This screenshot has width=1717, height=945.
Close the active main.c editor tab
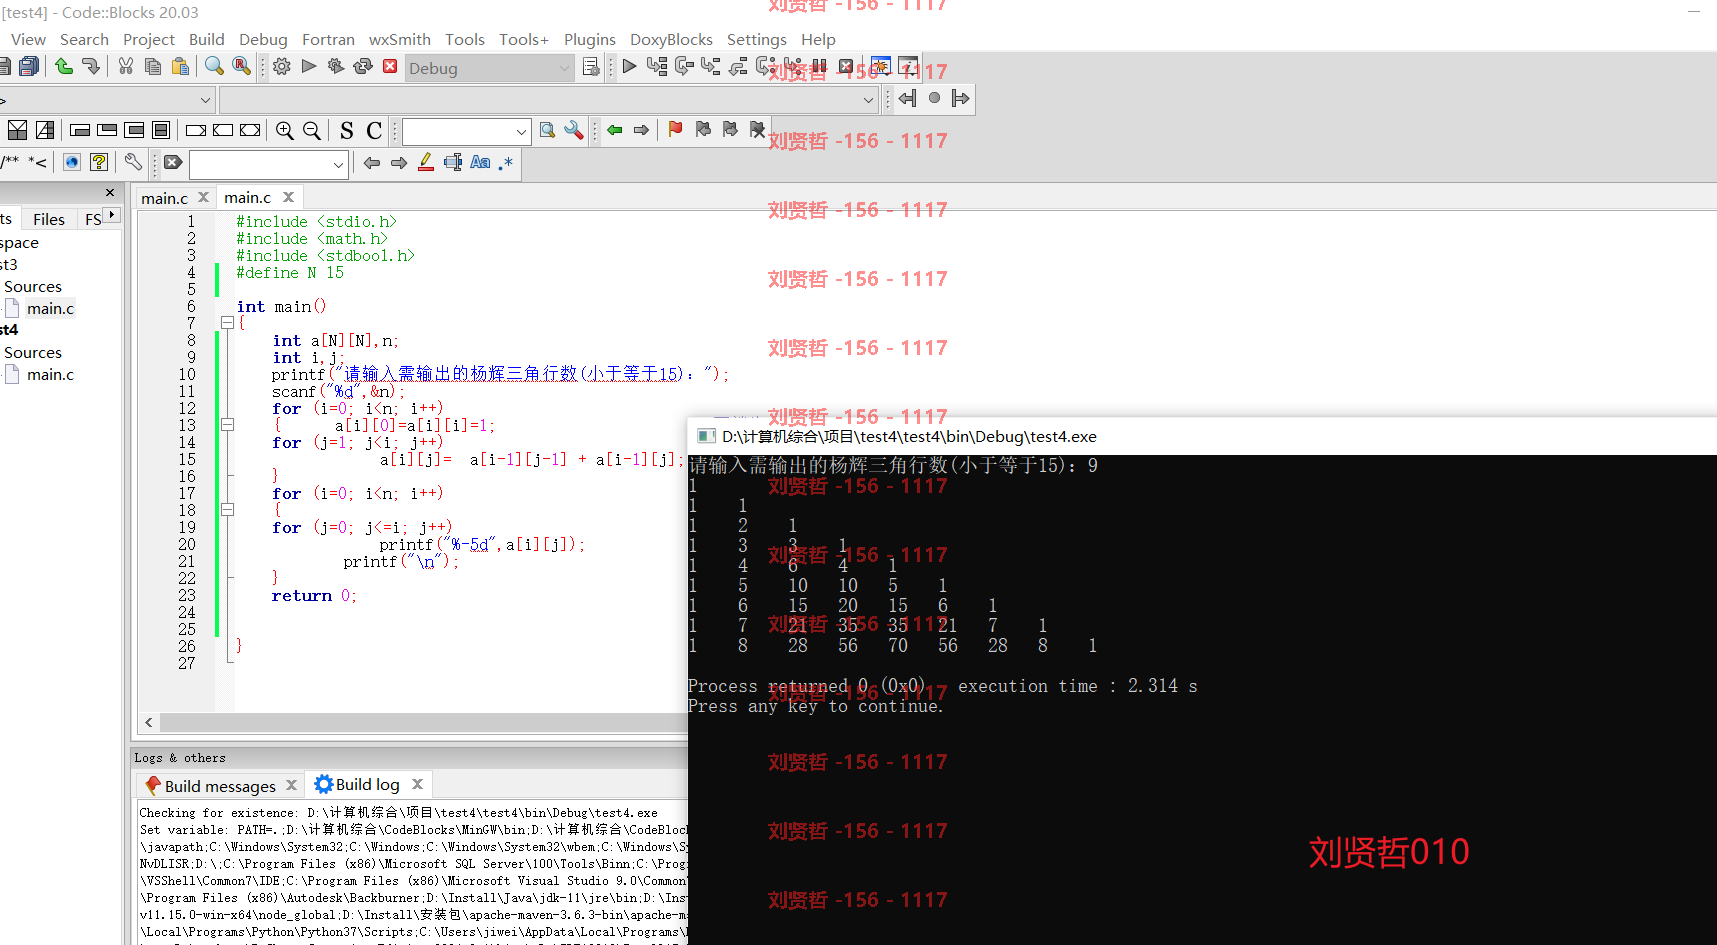click(x=288, y=197)
